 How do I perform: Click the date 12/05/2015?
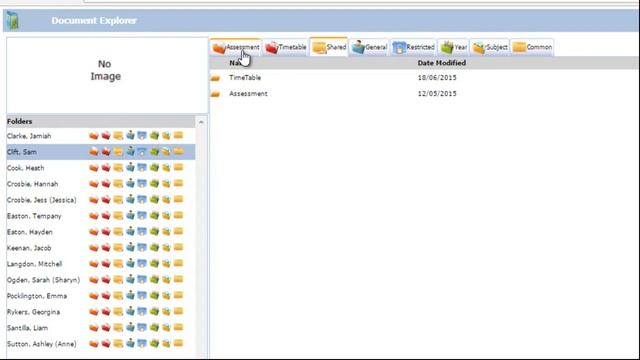[x=437, y=93]
